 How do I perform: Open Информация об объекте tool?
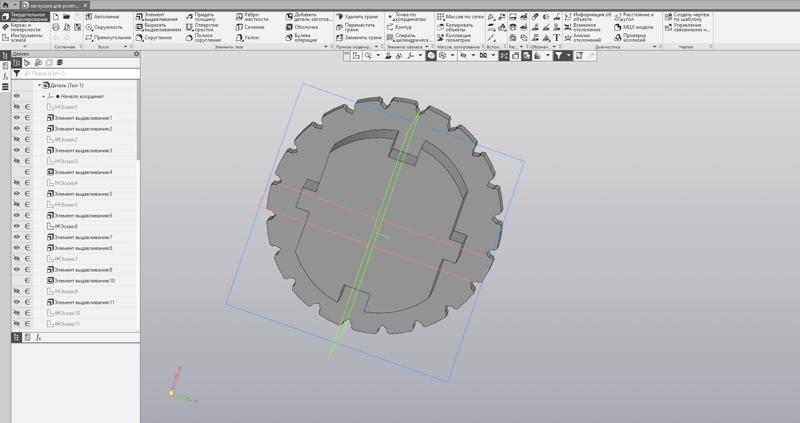point(587,17)
